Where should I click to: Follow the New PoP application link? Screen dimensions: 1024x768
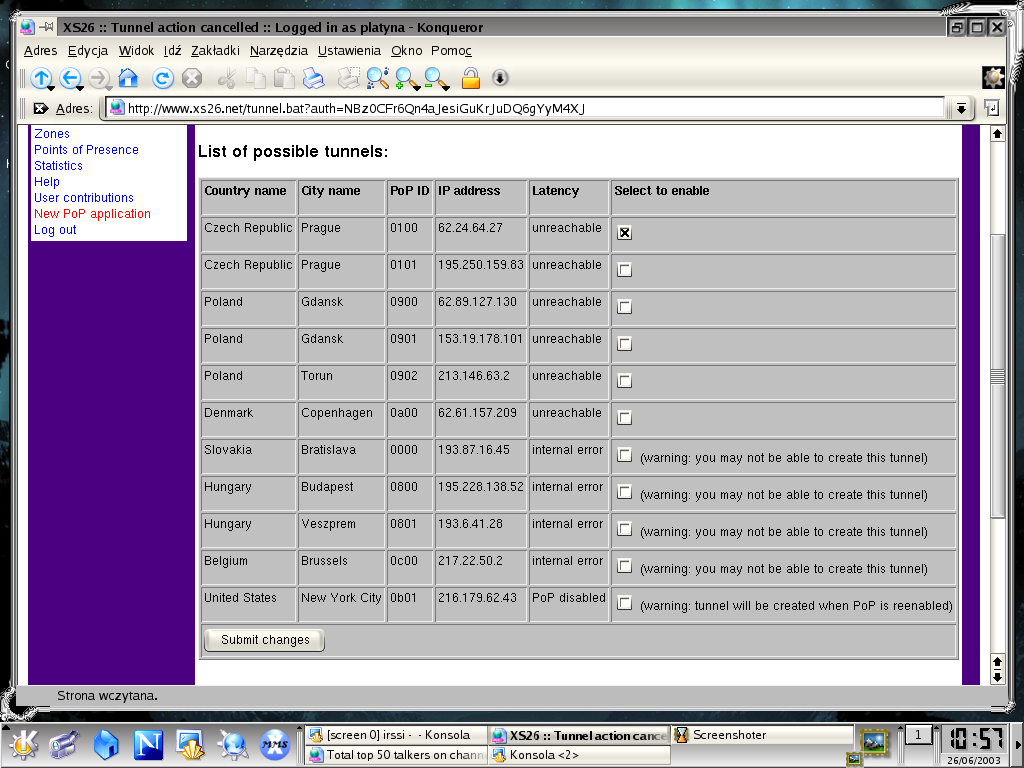pos(92,214)
